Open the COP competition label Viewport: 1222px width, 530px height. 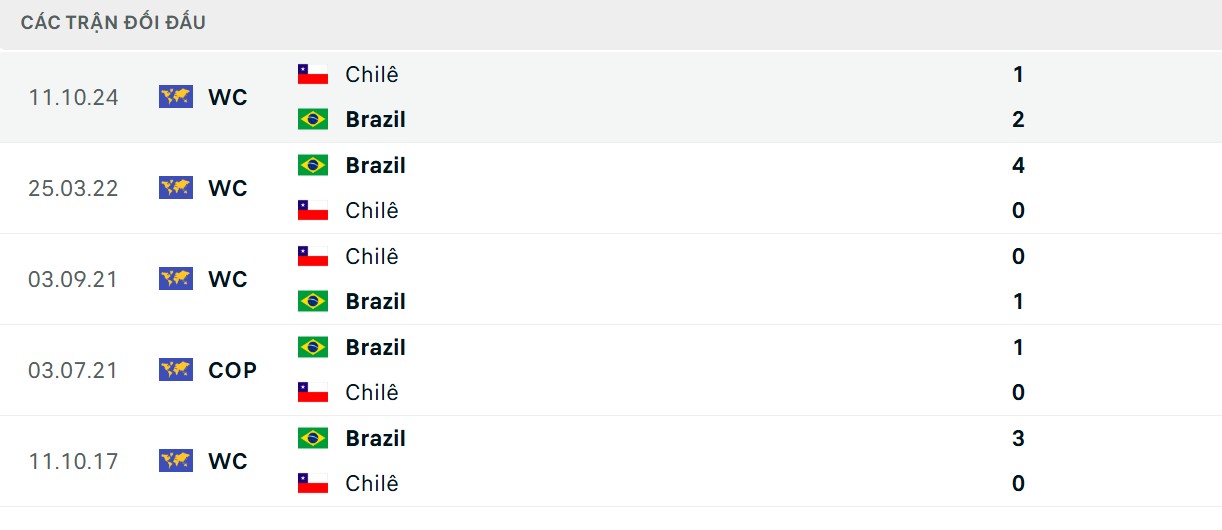pos(233,370)
